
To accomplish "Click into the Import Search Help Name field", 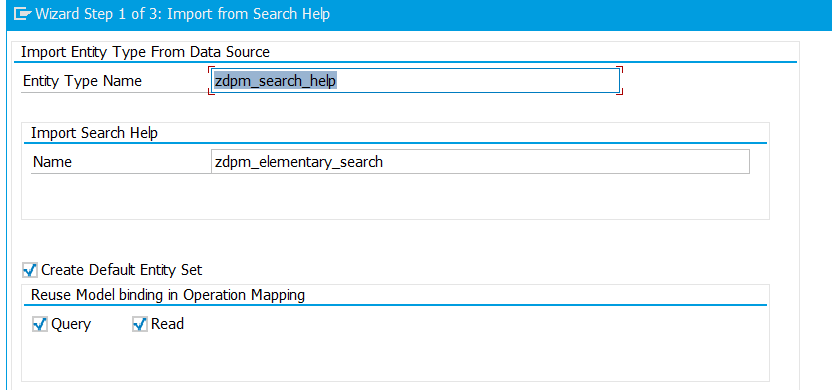I will tap(480, 161).
